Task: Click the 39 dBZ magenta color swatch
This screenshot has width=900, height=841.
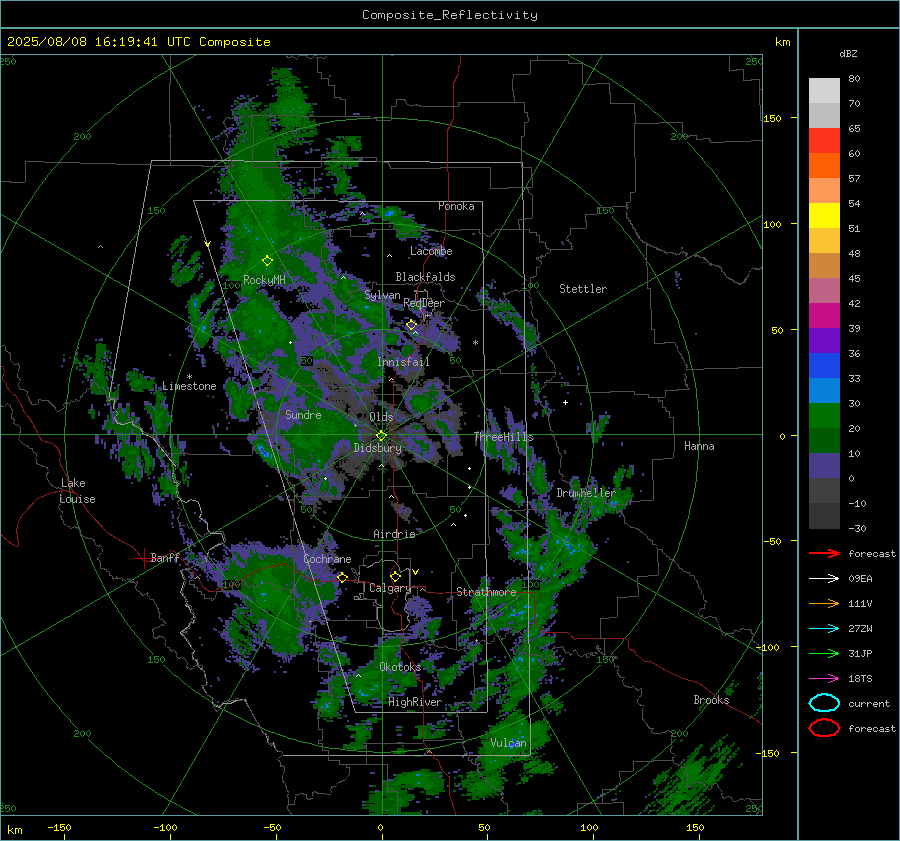Action: [824, 315]
